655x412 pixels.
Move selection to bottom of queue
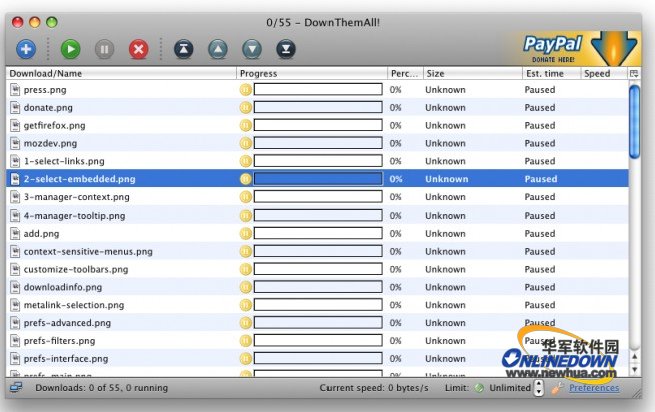[286, 49]
